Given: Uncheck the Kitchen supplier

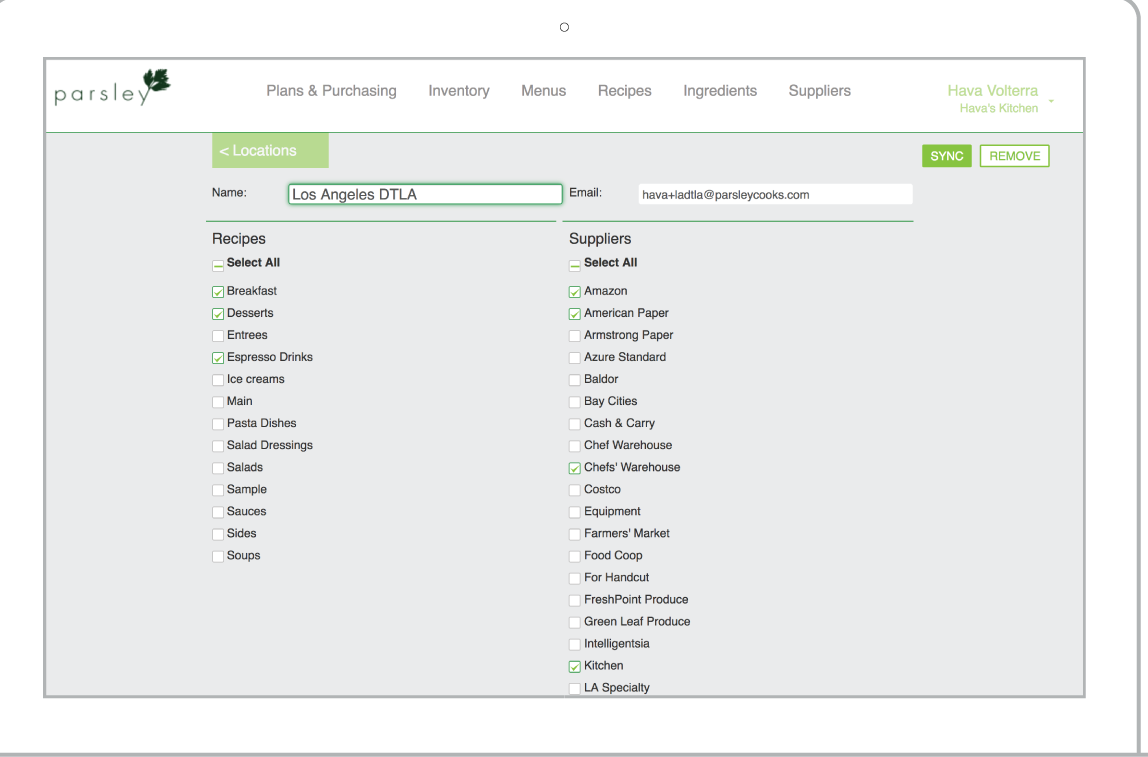Looking at the screenshot, I should tap(575, 666).
